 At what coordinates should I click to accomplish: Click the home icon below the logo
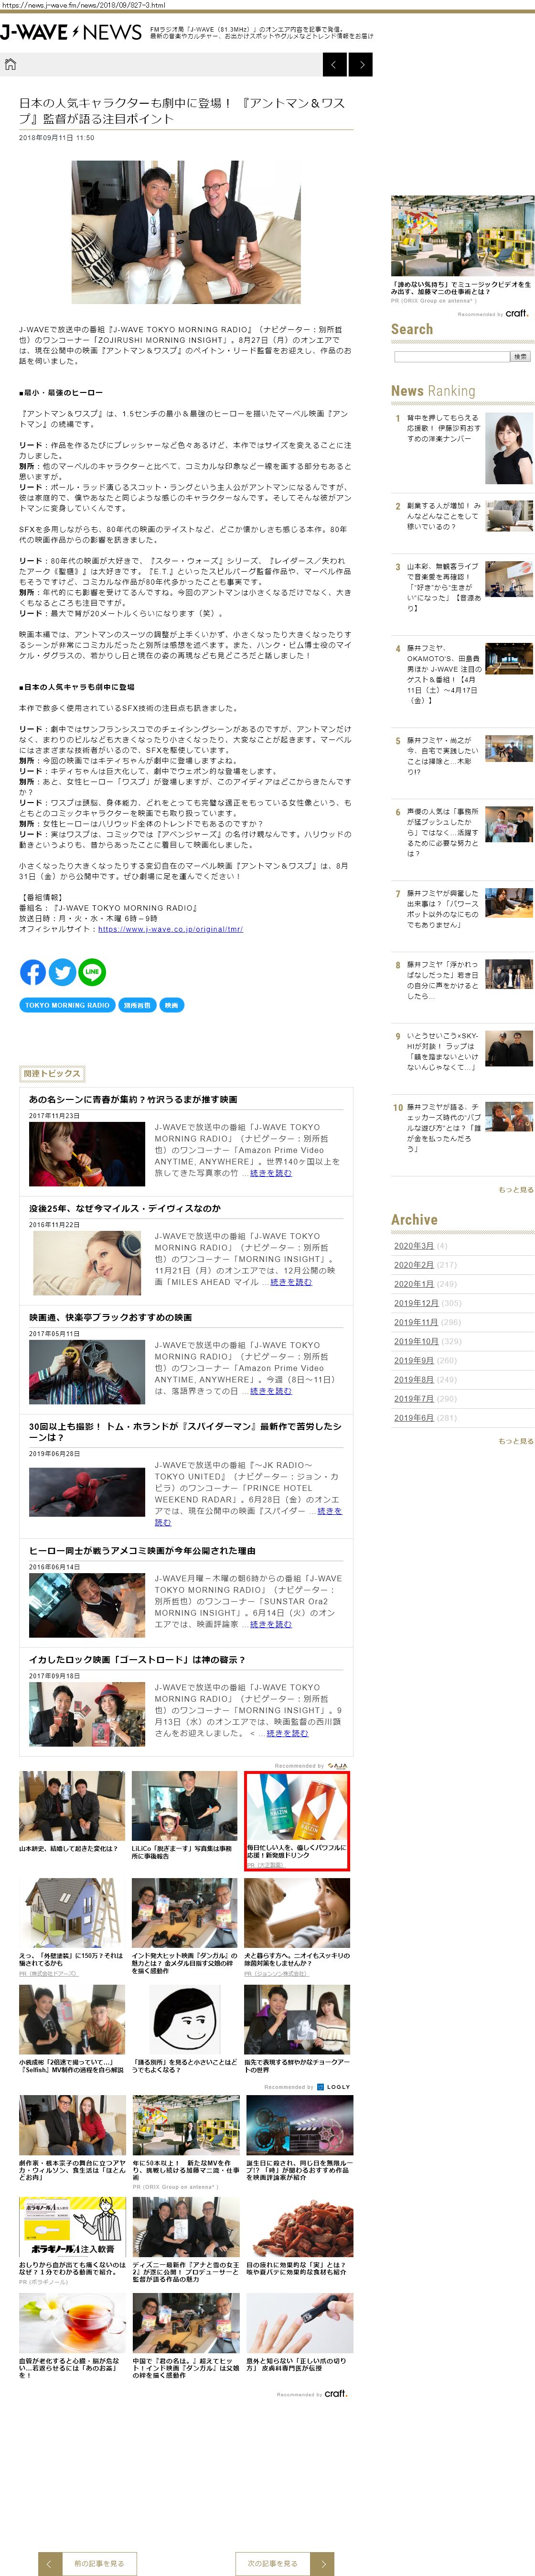pos(11,65)
